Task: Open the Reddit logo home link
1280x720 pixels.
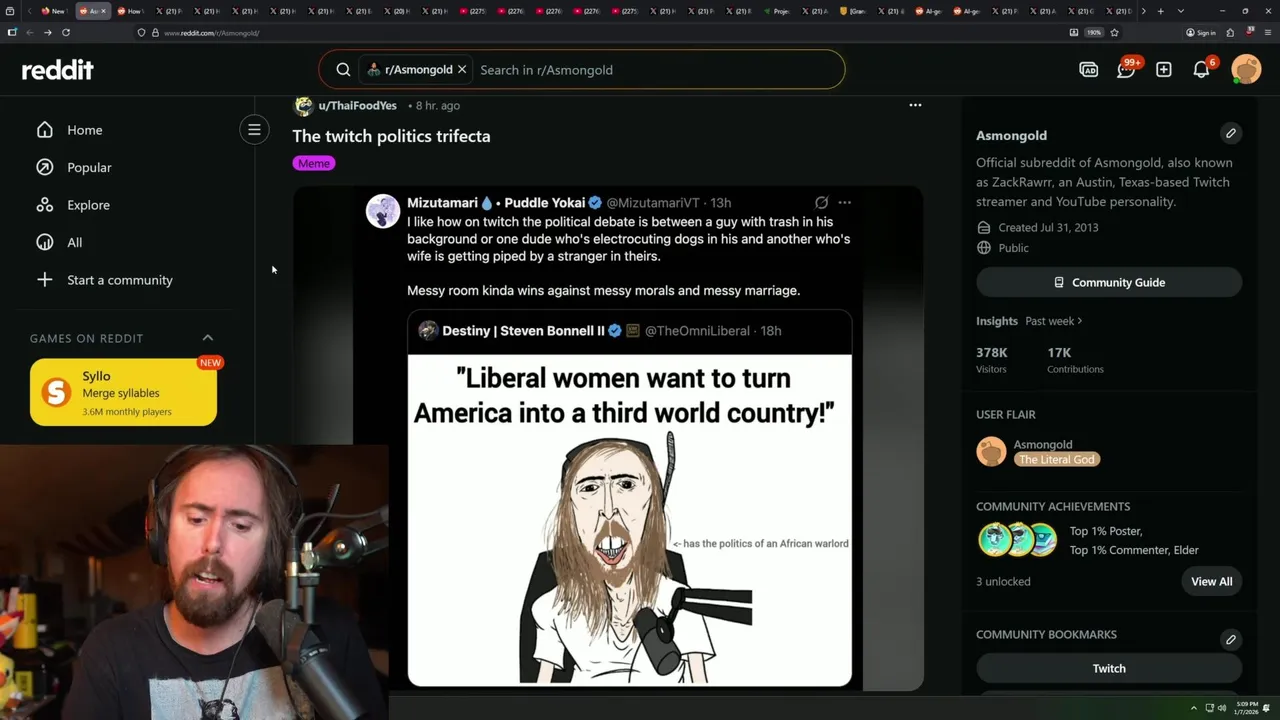Action: 57,70
